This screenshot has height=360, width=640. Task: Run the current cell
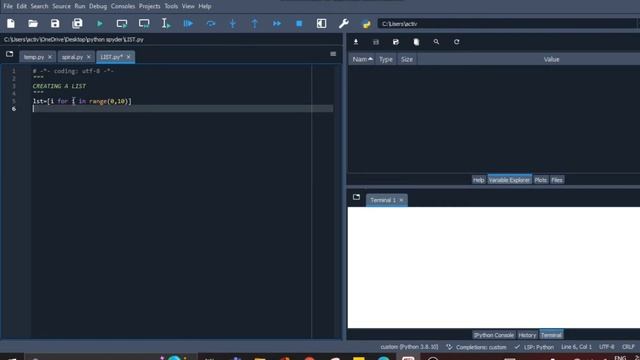pyautogui.click(x=122, y=24)
